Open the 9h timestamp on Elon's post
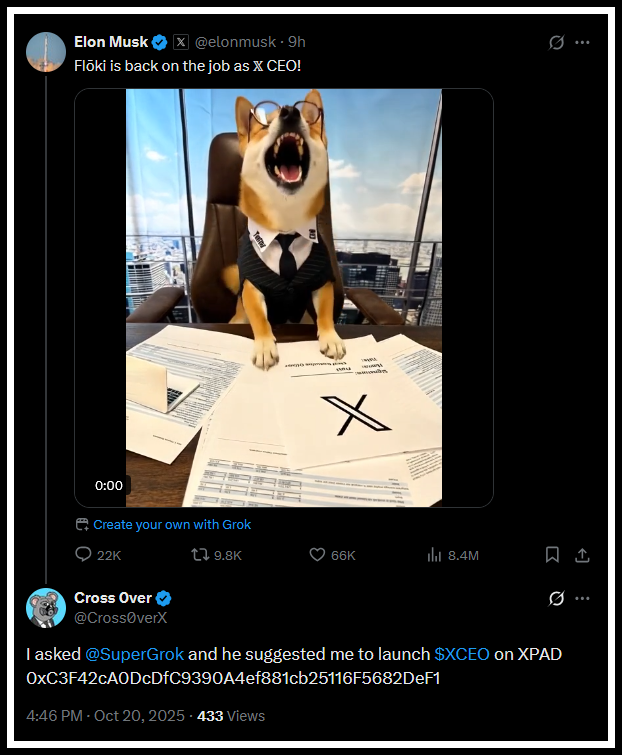The image size is (622, 755). click(x=297, y=43)
